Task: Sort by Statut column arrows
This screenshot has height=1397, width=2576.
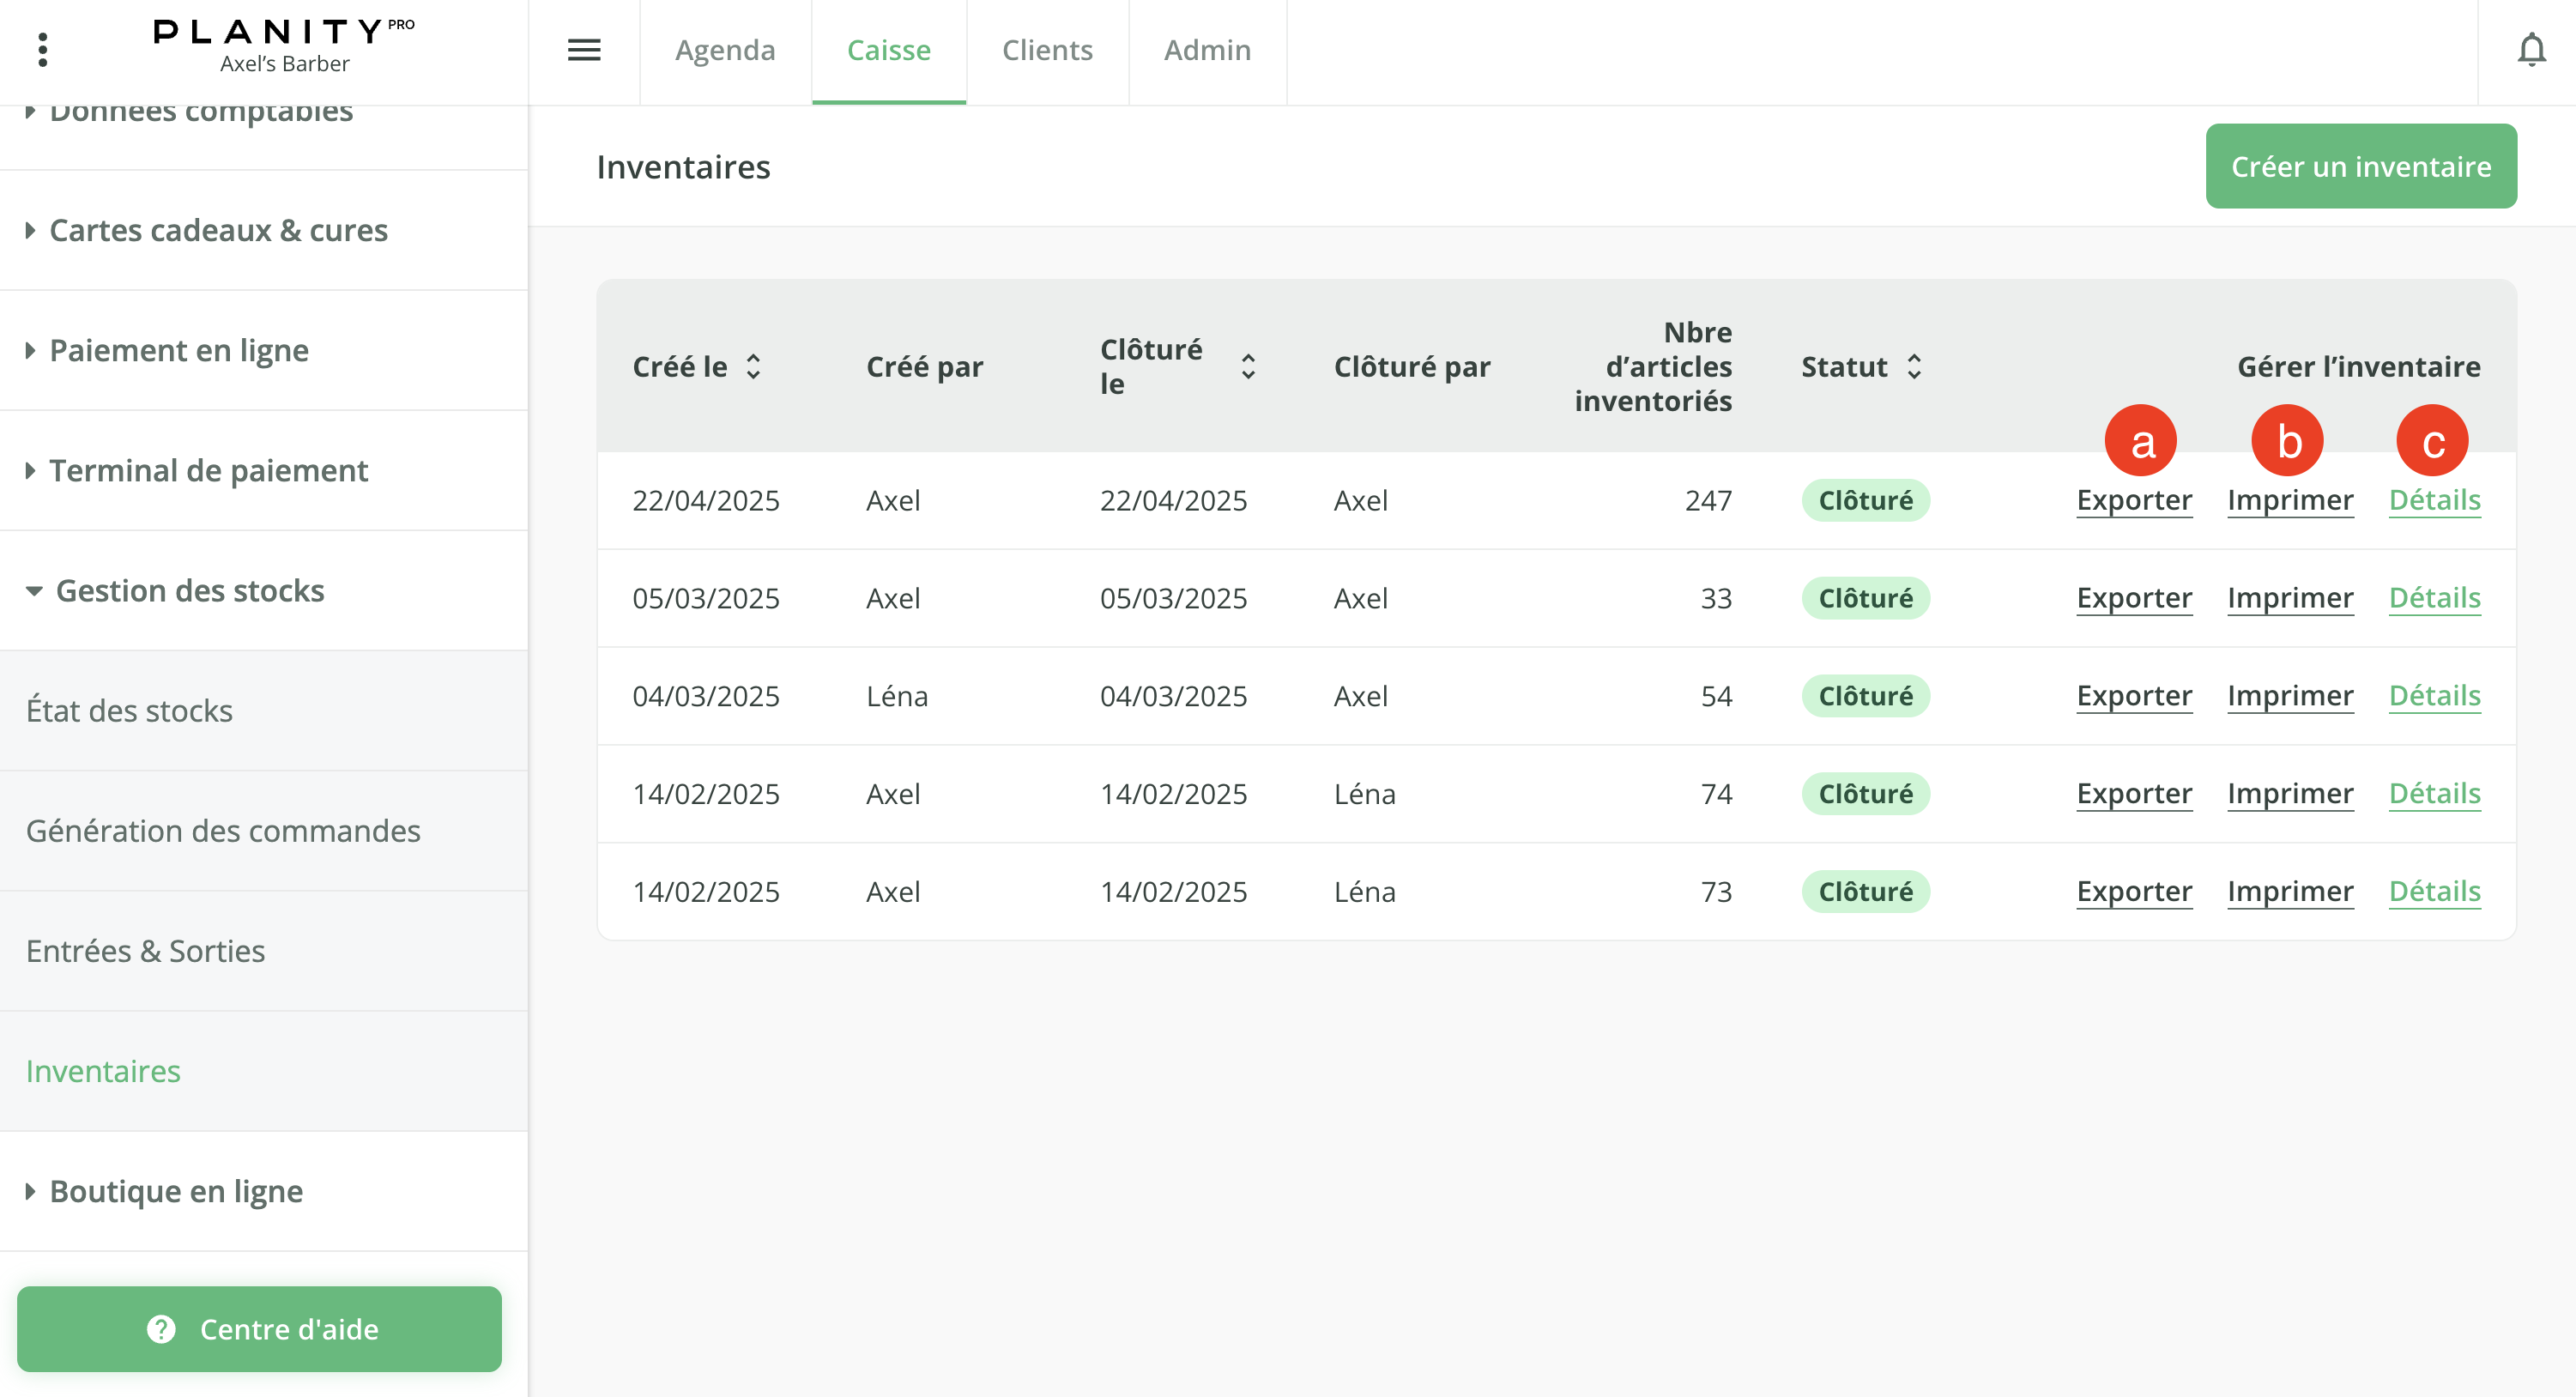Action: 1914,367
